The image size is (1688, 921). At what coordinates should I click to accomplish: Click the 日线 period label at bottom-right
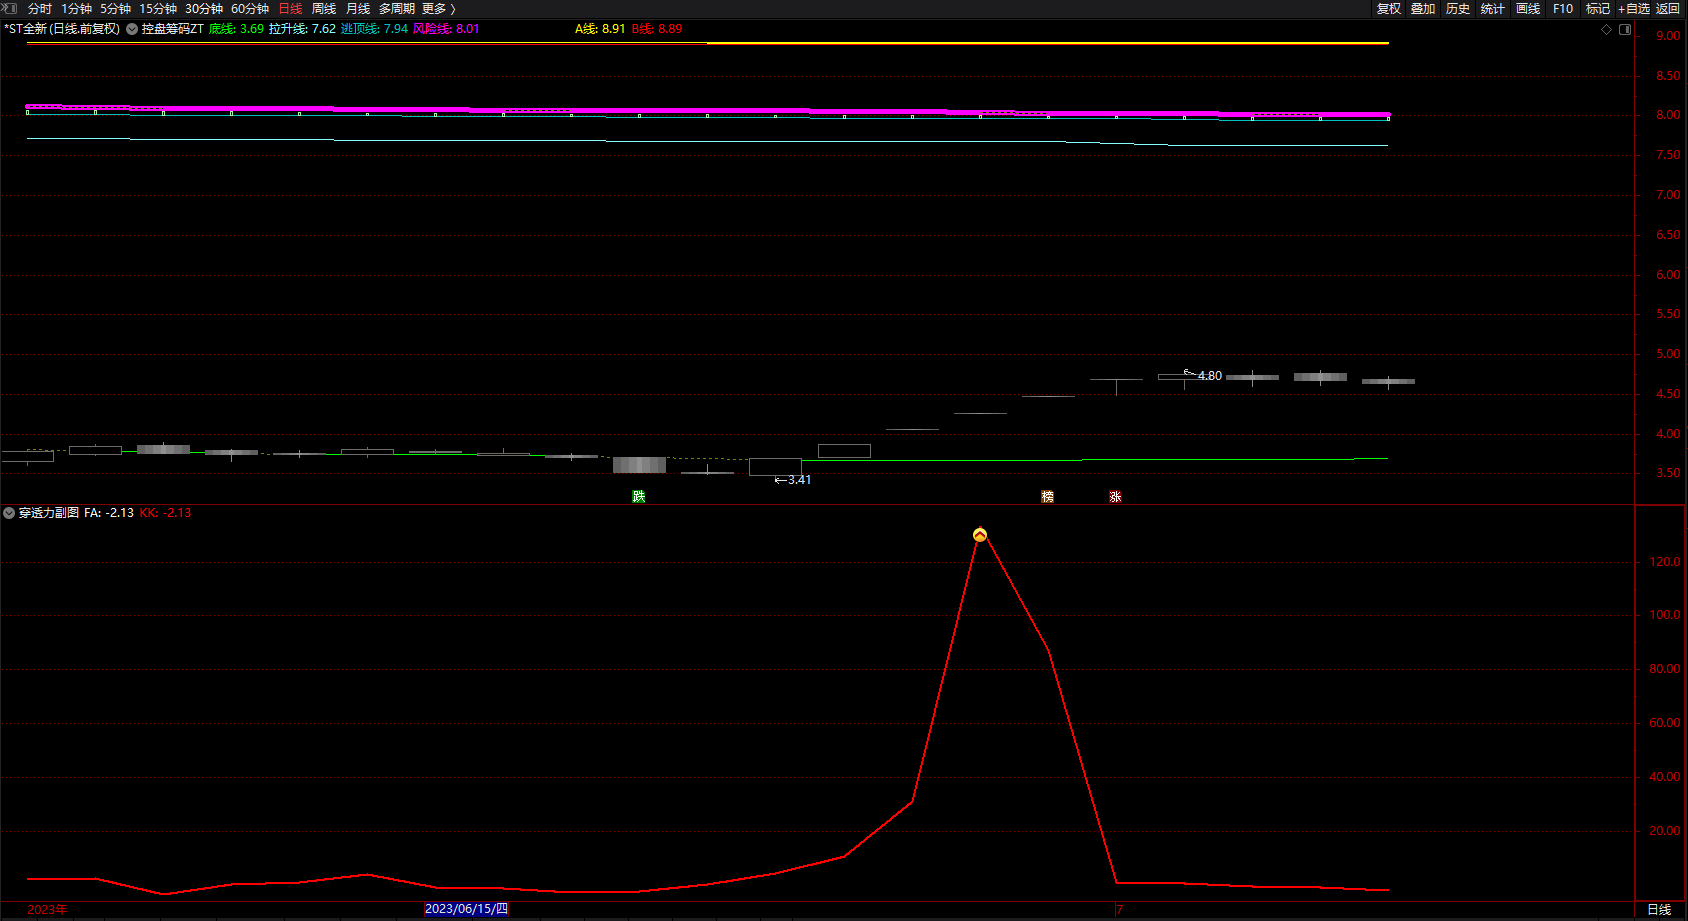pos(1659,909)
